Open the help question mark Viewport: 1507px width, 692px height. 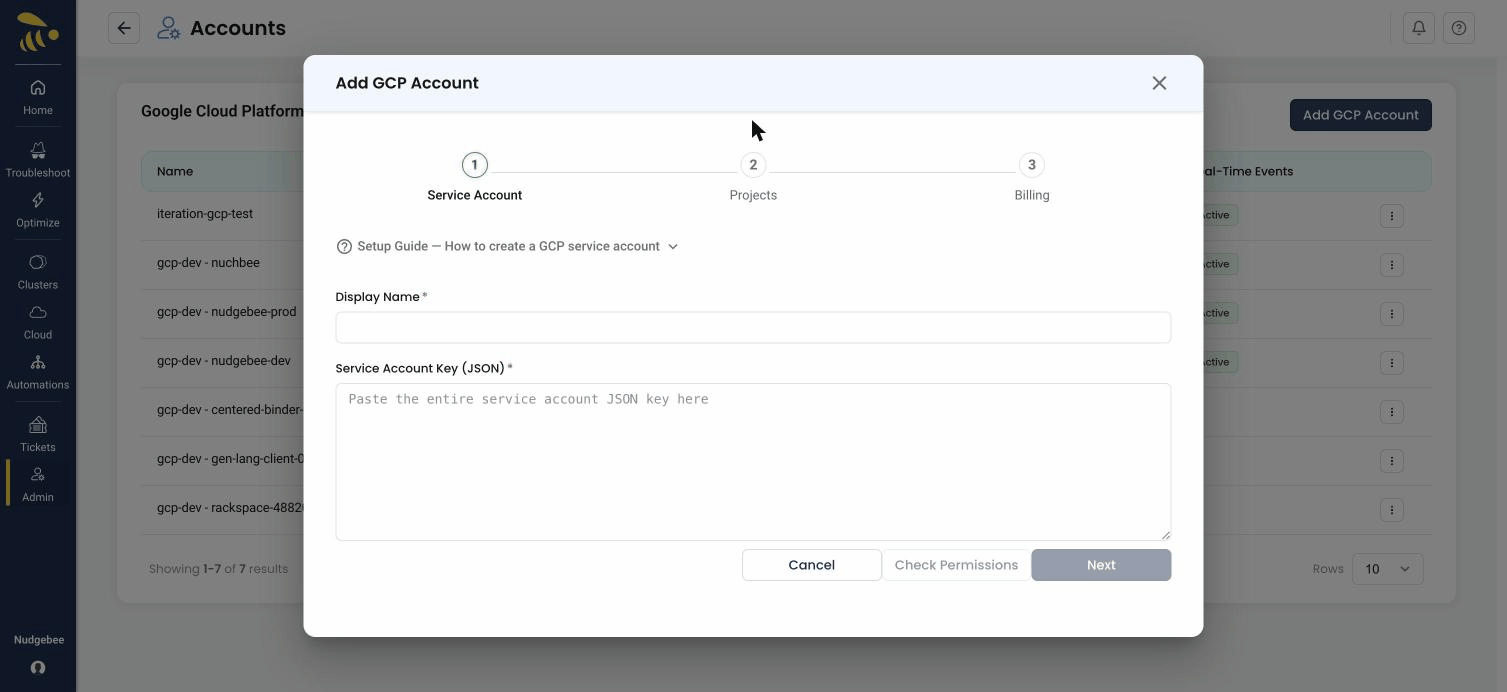pos(1459,28)
